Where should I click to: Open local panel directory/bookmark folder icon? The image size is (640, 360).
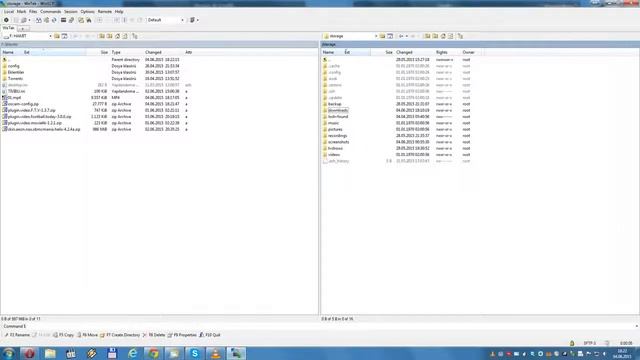[57, 36]
